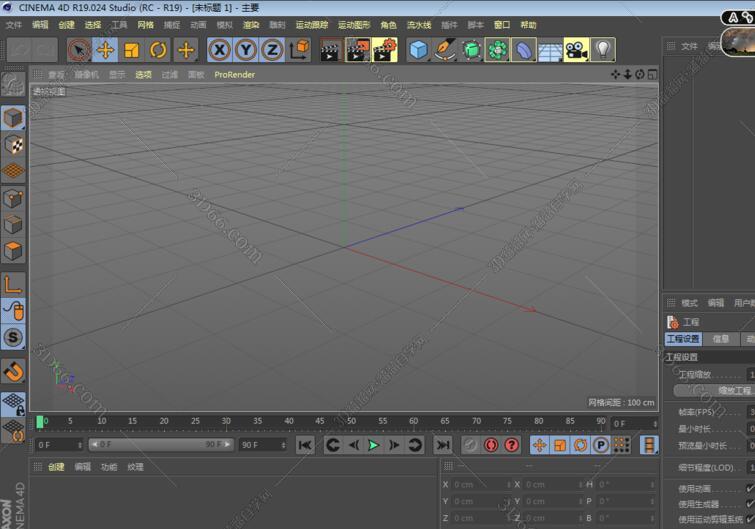
Task: Select the Scale tool
Action: pos(131,50)
